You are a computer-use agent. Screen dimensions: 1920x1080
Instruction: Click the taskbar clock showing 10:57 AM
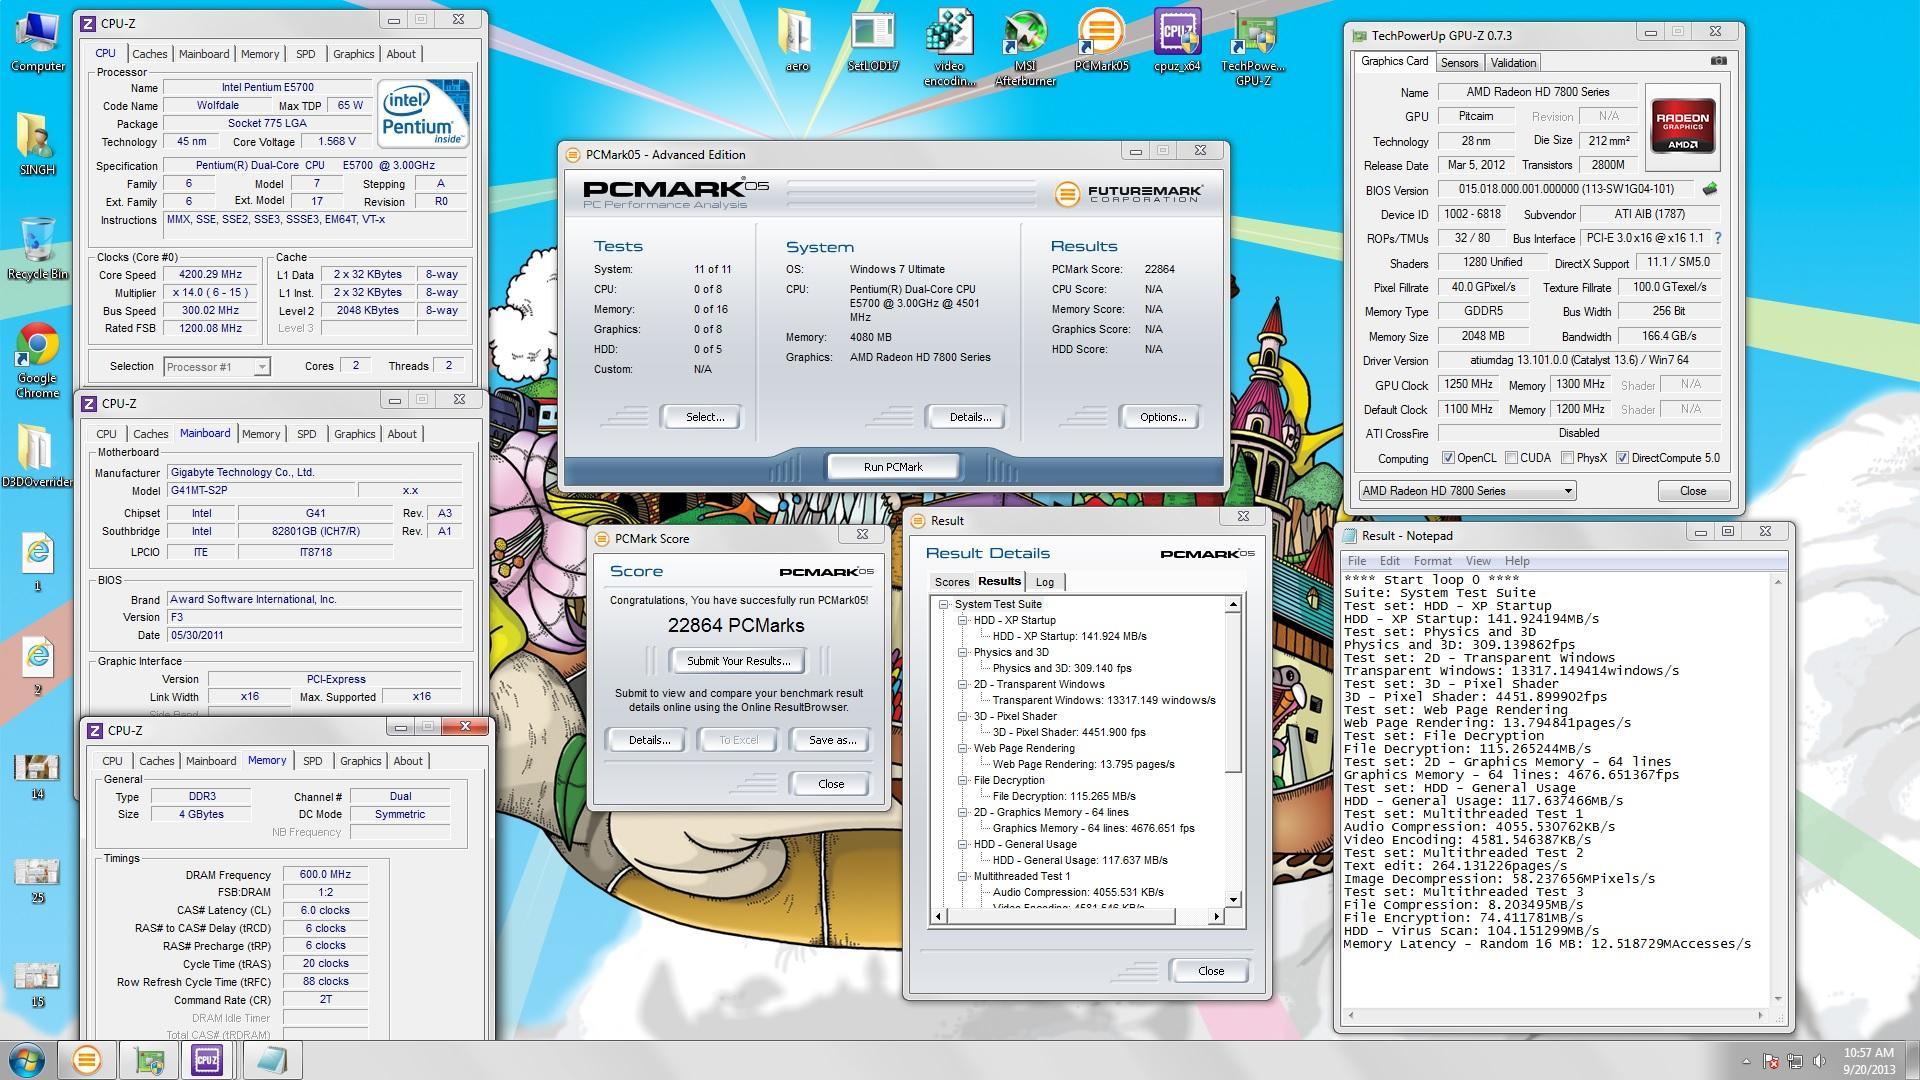[1869, 1060]
